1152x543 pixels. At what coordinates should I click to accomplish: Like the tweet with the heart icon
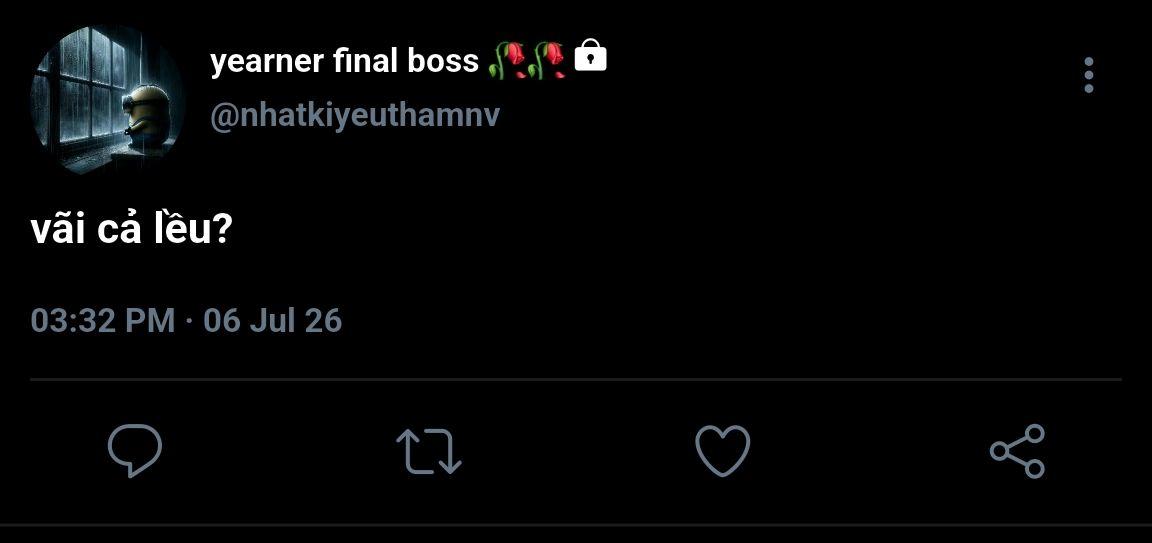pos(723,450)
